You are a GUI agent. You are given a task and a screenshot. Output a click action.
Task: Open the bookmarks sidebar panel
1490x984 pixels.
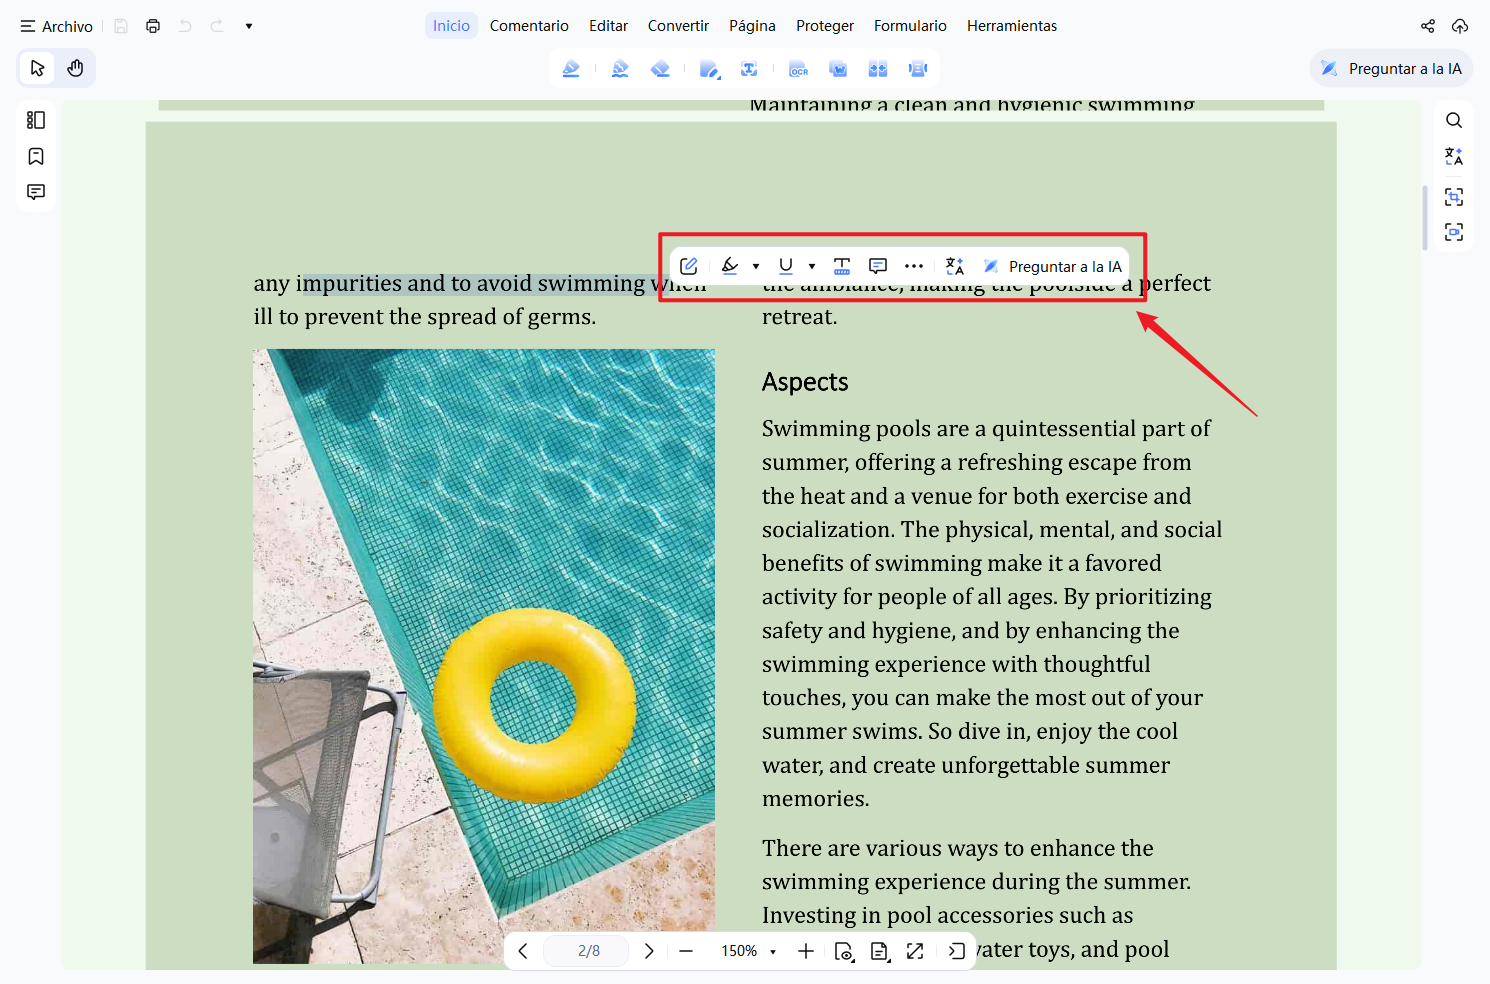36,156
